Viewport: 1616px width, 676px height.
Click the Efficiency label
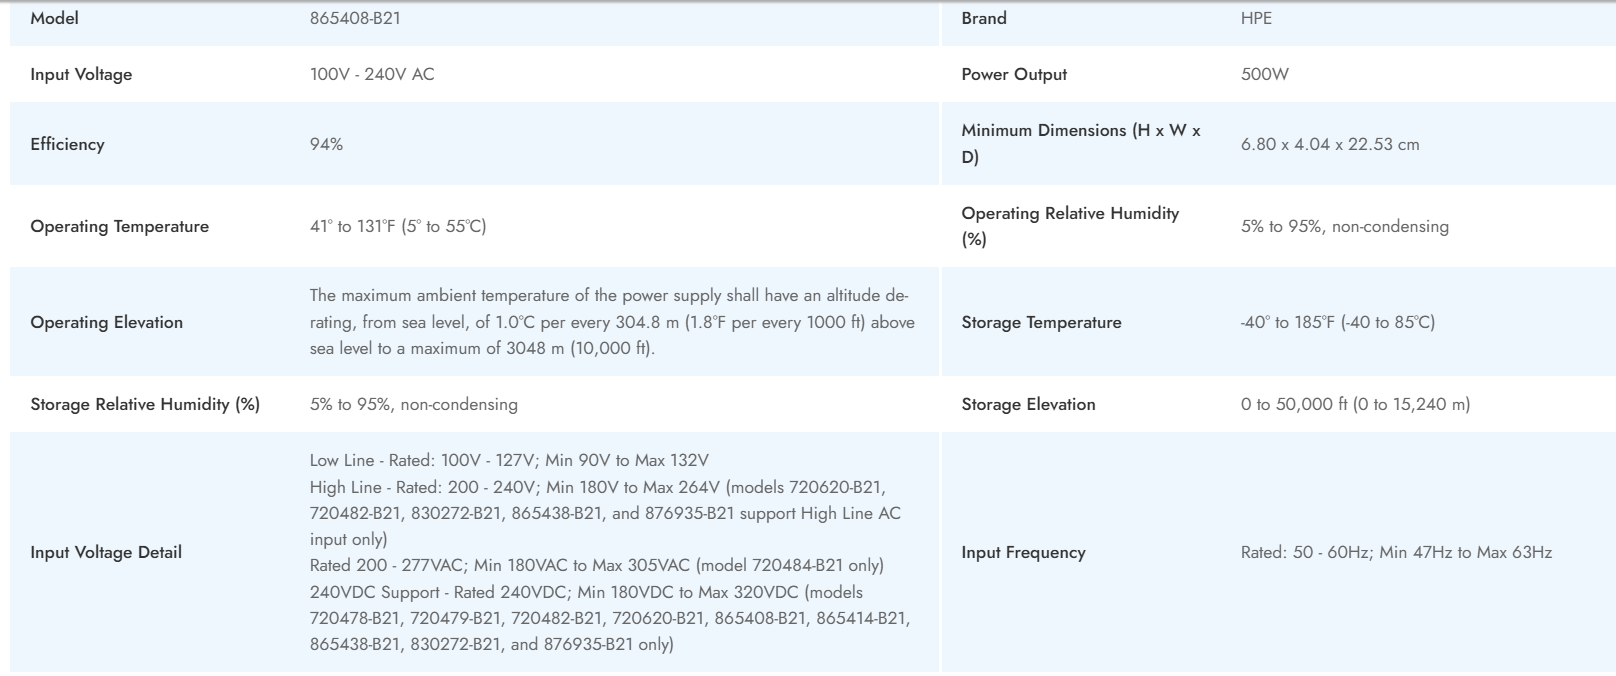(x=67, y=144)
